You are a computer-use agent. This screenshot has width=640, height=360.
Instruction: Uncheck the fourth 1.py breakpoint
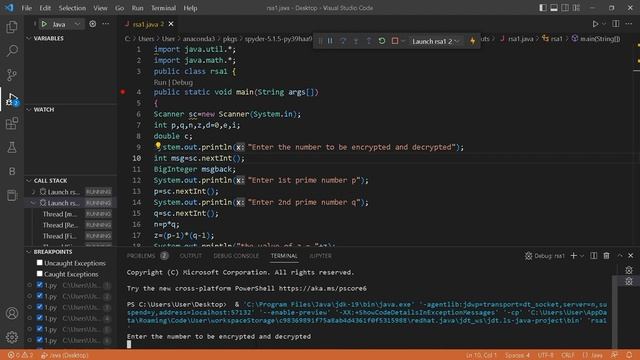[40, 318]
